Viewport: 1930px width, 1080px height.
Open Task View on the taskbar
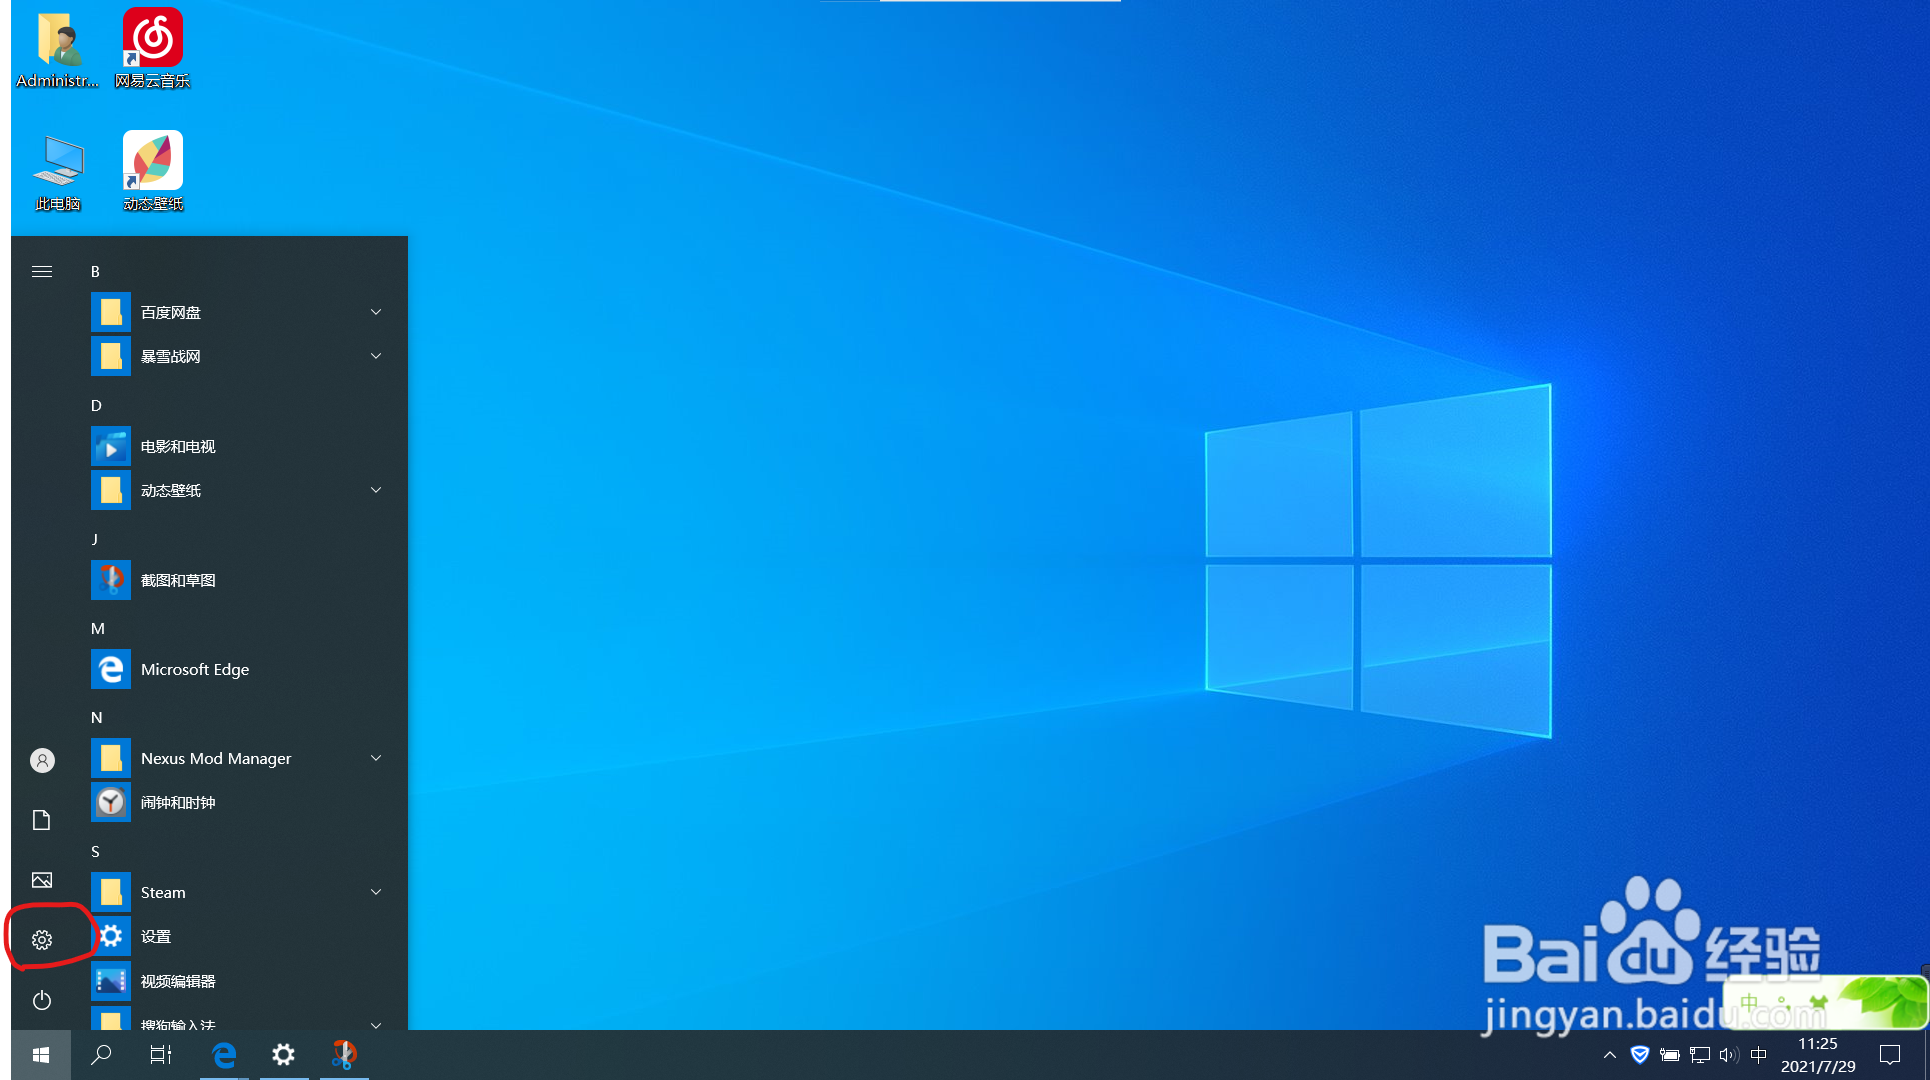160,1055
